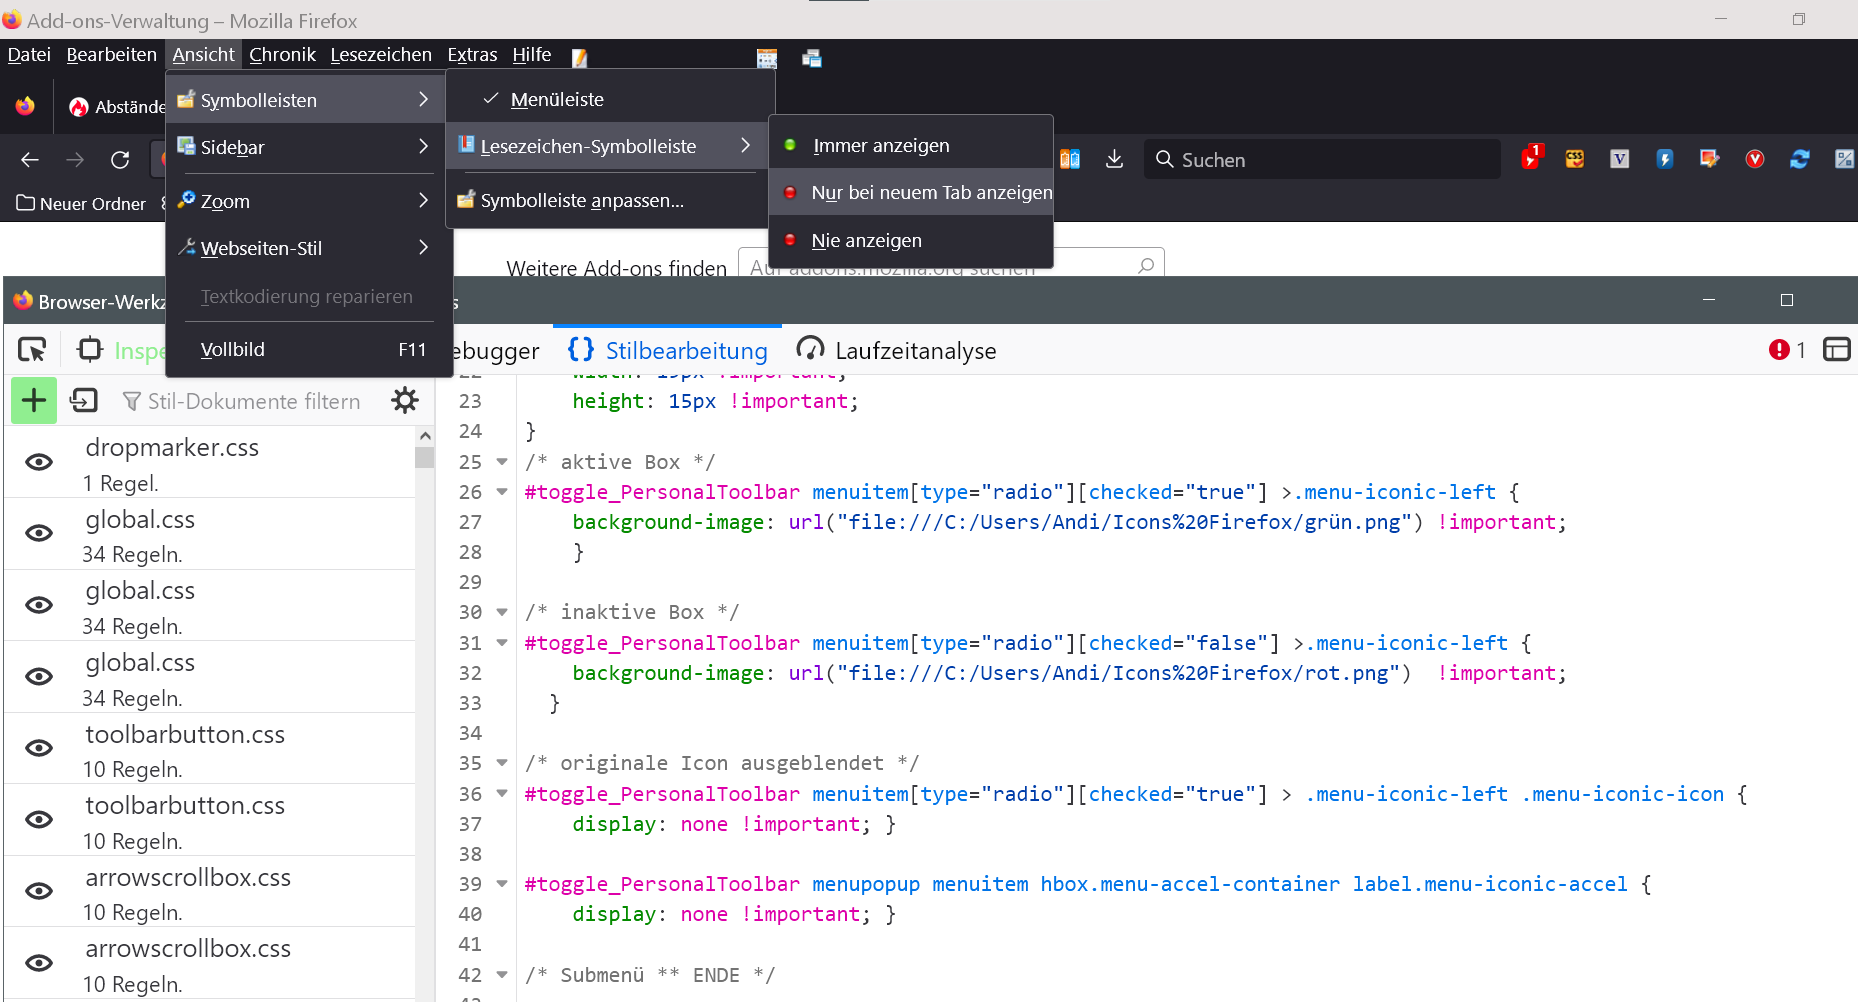The width and height of the screenshot is (1858, 1002).
Task: Reload the page with the refresh icon
Action: coord(120,160)
